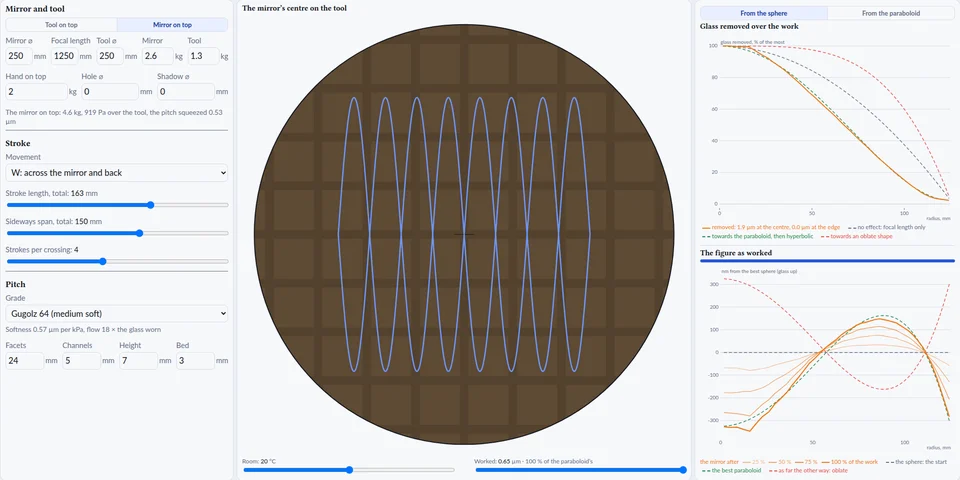The height and width of the screenshot is (480, 960).
Task: Adjust the Room temperature slider
Action: [349, 470]
